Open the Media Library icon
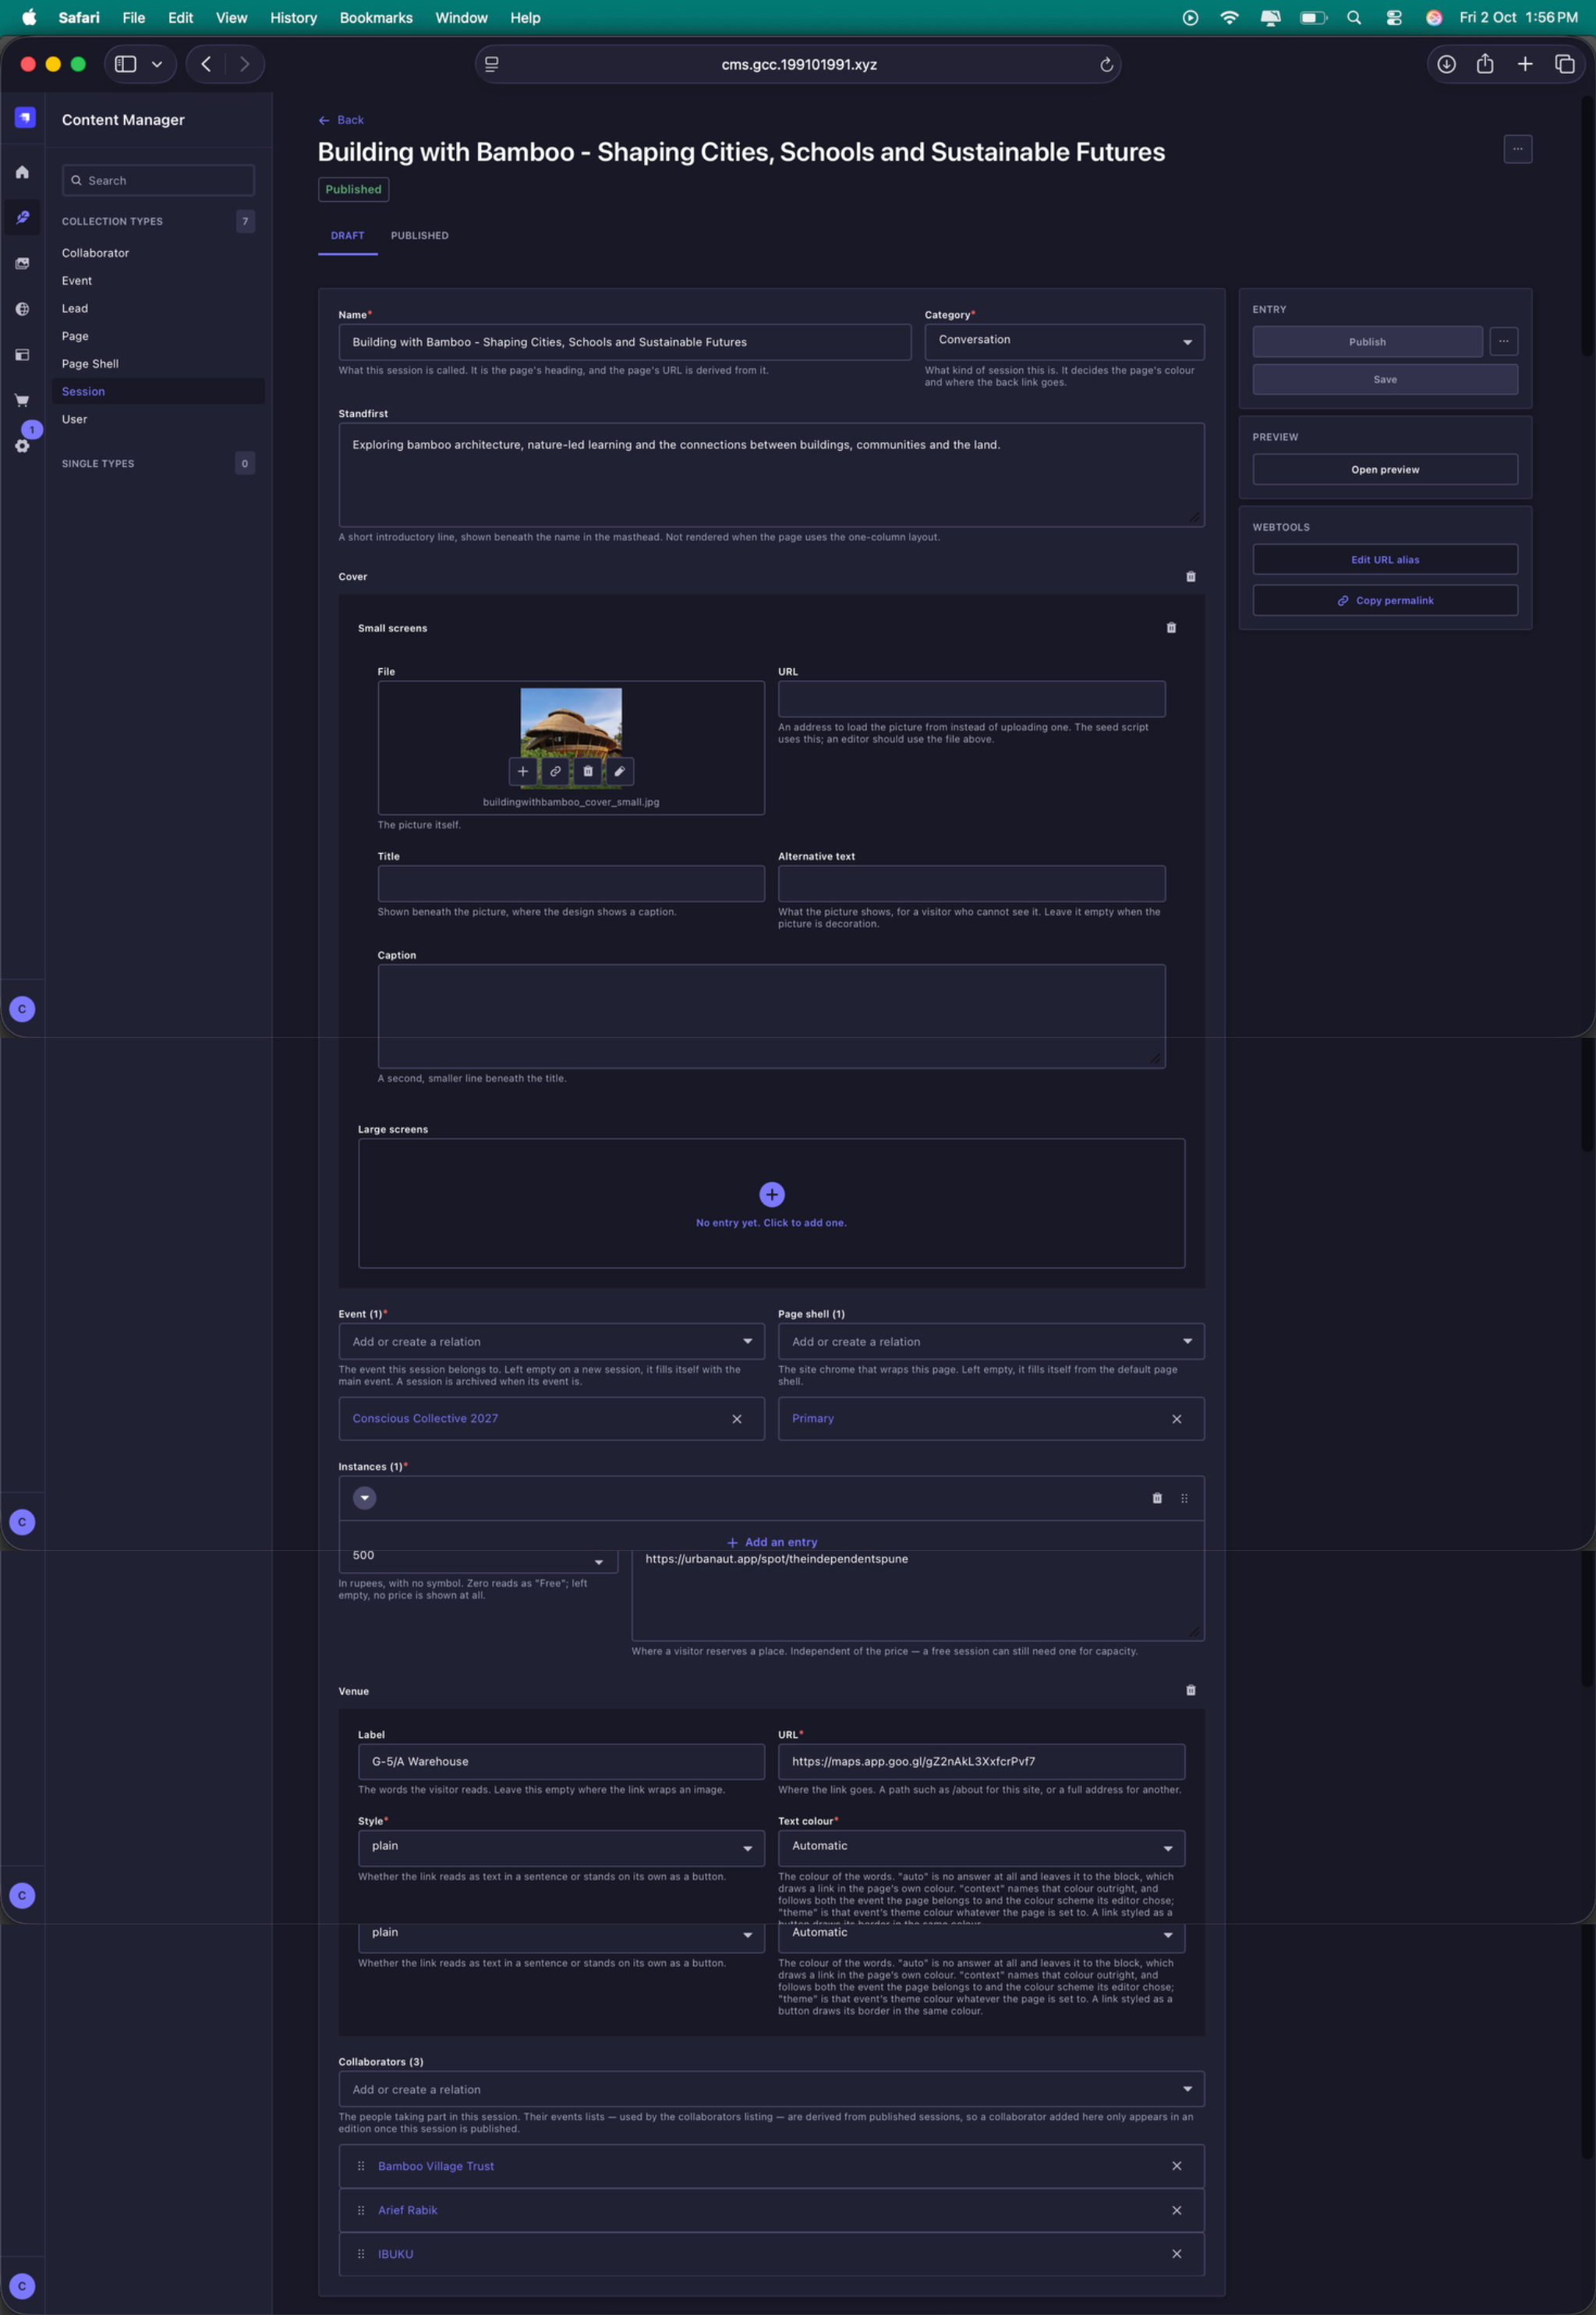This screenshot has height=2315, width=1596. coord(22,263)
